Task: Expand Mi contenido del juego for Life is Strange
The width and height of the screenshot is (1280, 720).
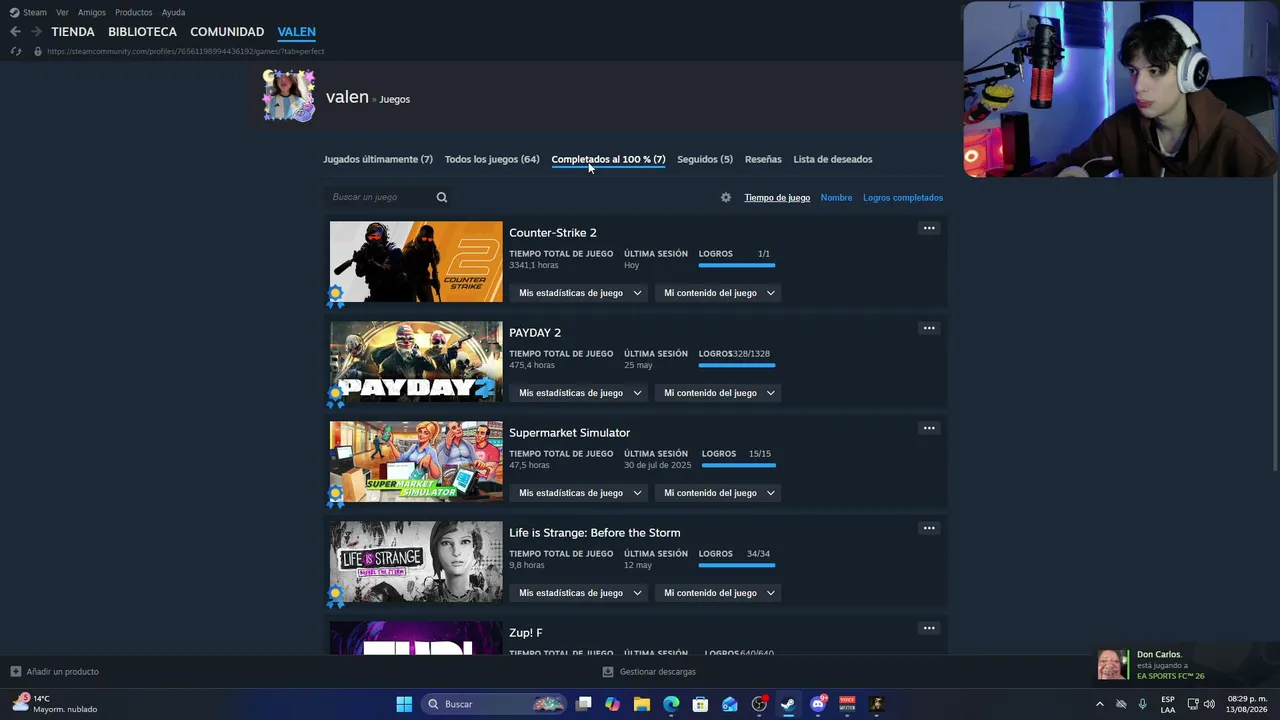Action: coord(719,593)
